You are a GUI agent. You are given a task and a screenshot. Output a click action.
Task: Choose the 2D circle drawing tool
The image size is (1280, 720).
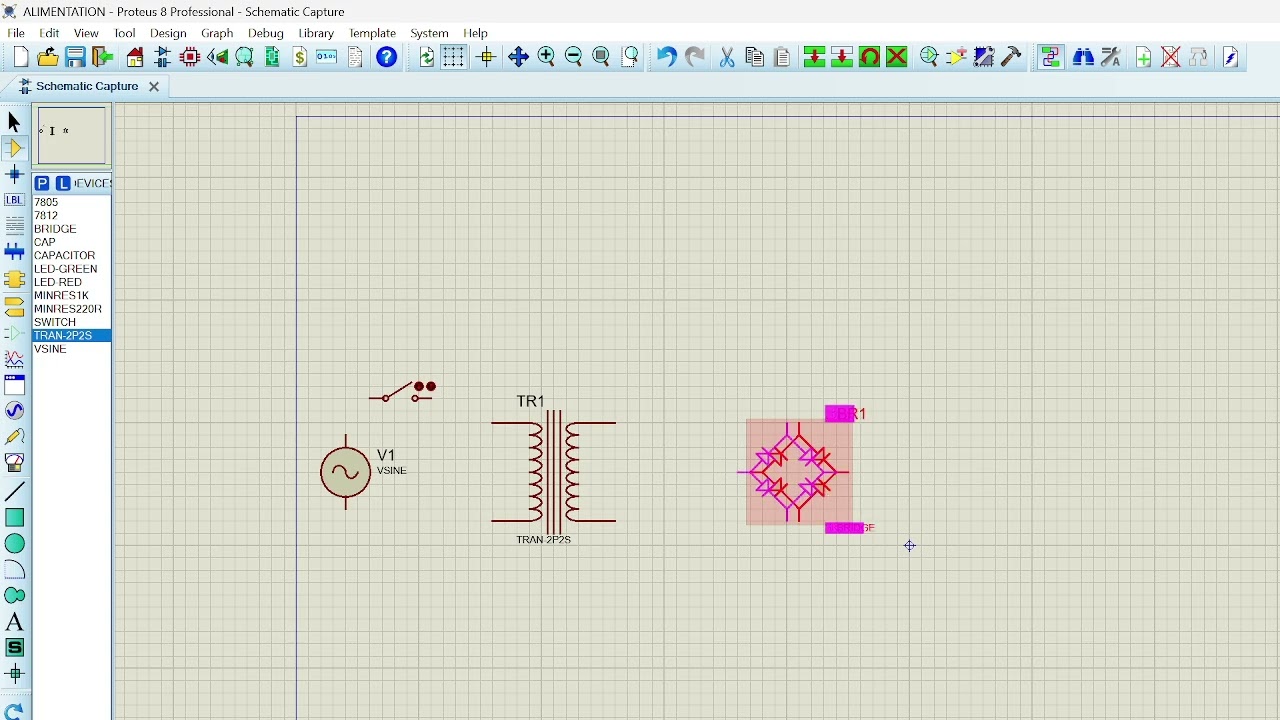[14, 543]
